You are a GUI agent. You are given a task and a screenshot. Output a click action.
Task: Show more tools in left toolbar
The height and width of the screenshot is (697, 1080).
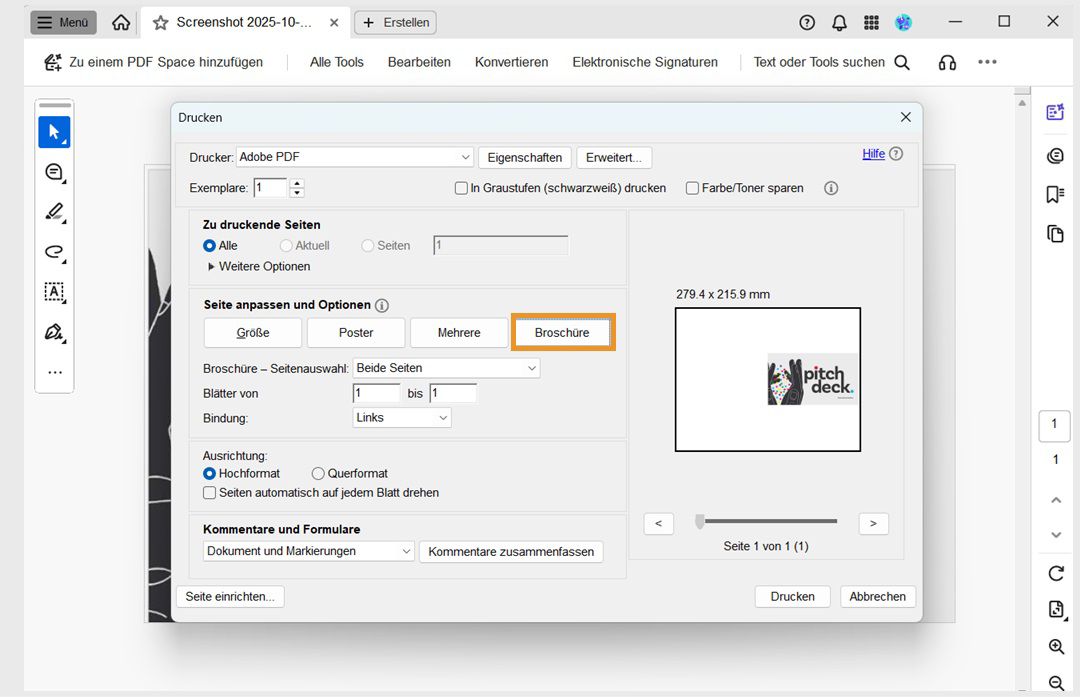coord(54,373)
